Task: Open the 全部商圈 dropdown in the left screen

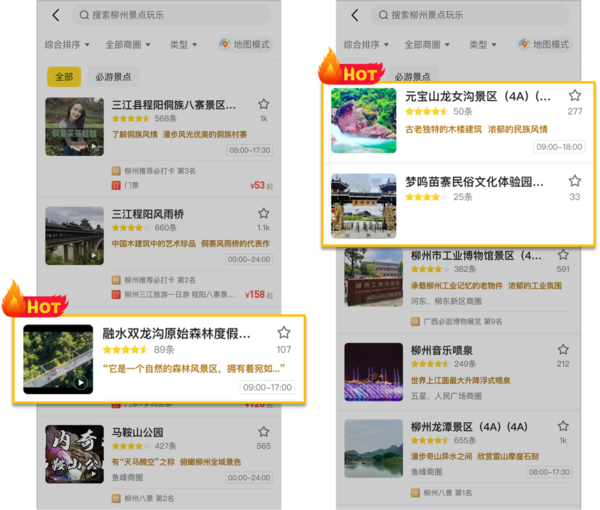Action: 126,45
